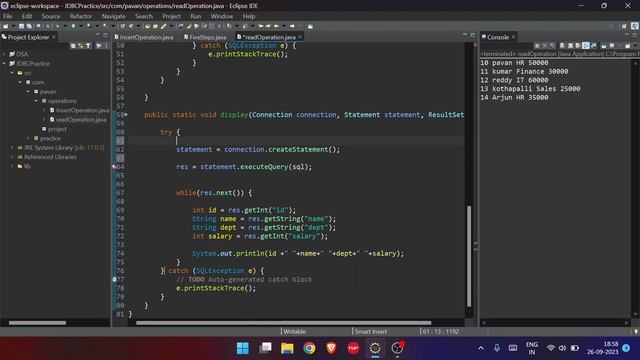Click the ENG IN language indicator

pyautogui.click(x=531, y=348)
